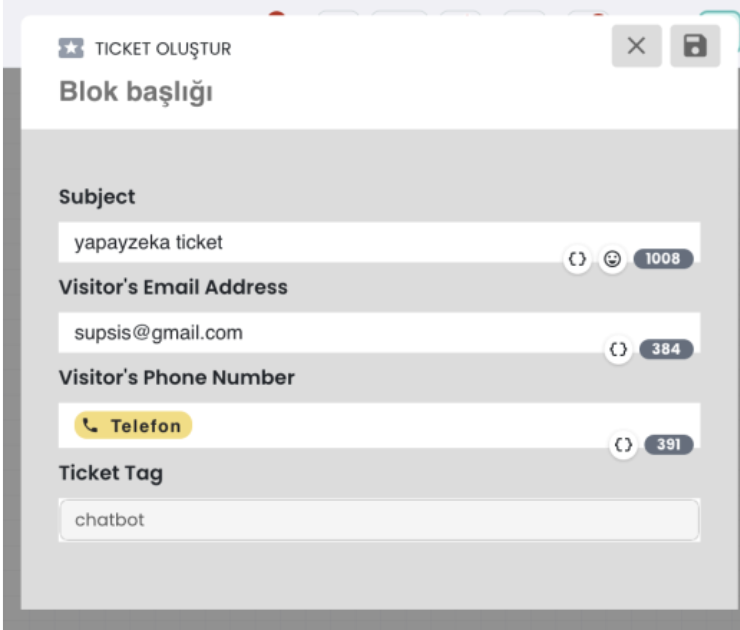
Task: Open emoji picker for Subject field
Action: coord(612,259)
